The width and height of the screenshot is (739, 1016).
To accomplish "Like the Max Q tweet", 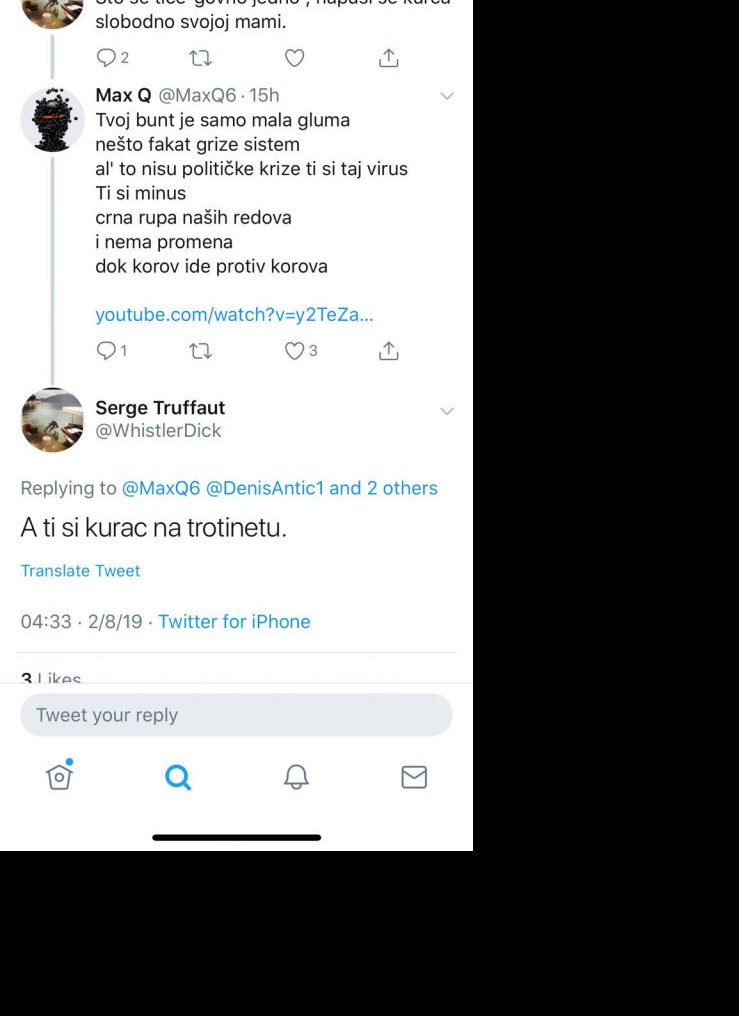I will pyautogui.click(x=294, y=351).
